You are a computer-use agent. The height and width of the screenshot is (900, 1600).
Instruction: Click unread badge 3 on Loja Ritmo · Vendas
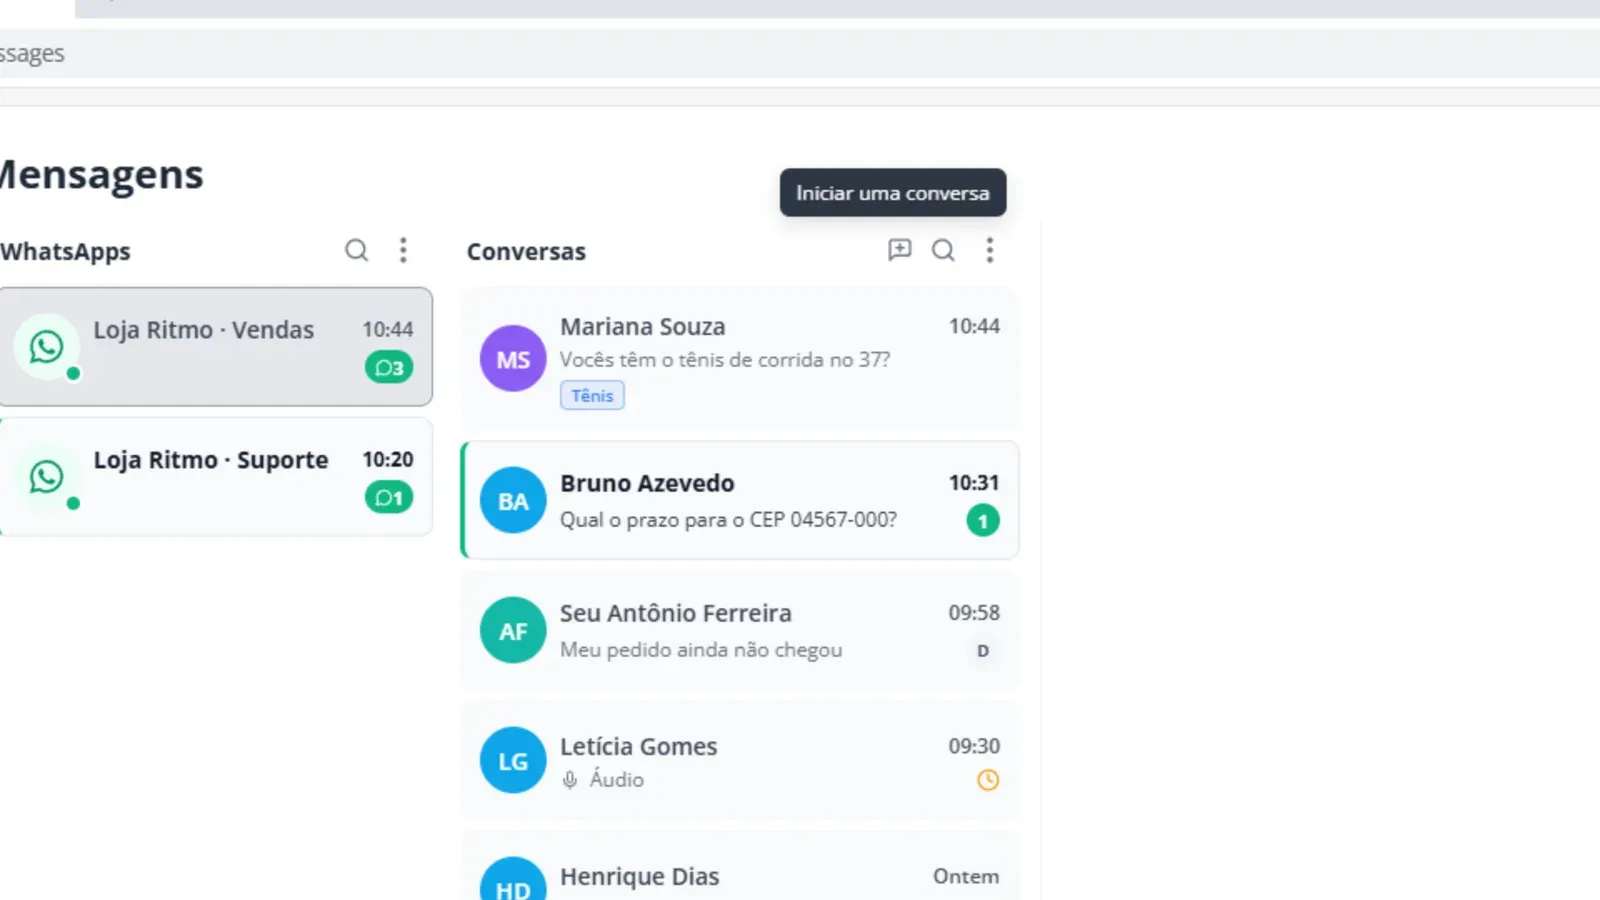[x=389, y=368]
